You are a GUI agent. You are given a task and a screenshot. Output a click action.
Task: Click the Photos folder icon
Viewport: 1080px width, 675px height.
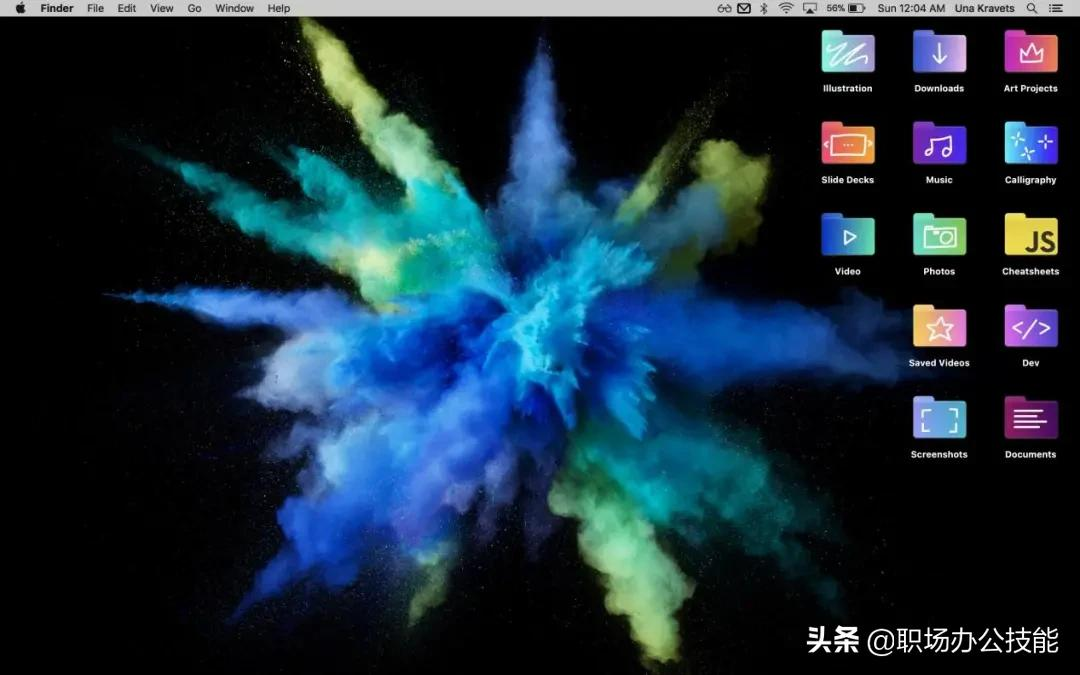939,235
